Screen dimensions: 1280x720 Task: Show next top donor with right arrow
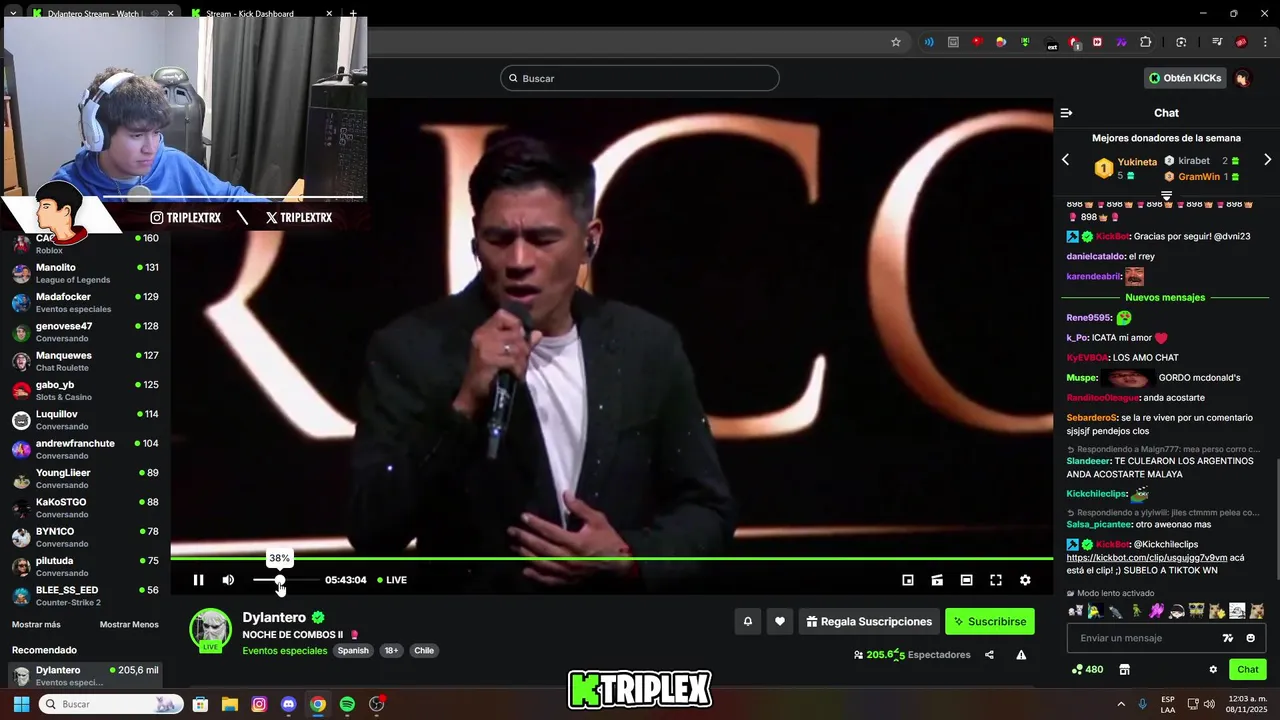(1267, 160)
